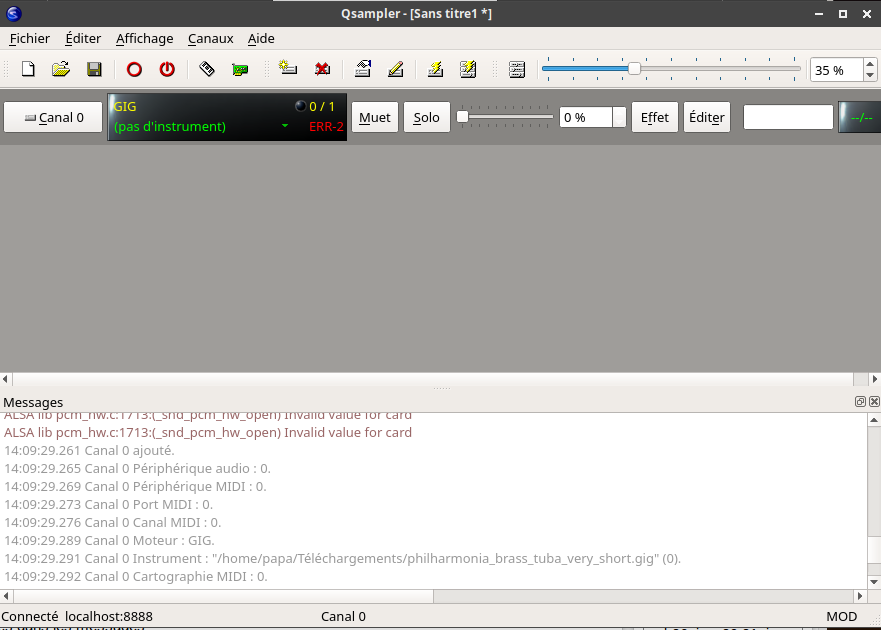Solo Canal 0 with the Solo button

426,117
